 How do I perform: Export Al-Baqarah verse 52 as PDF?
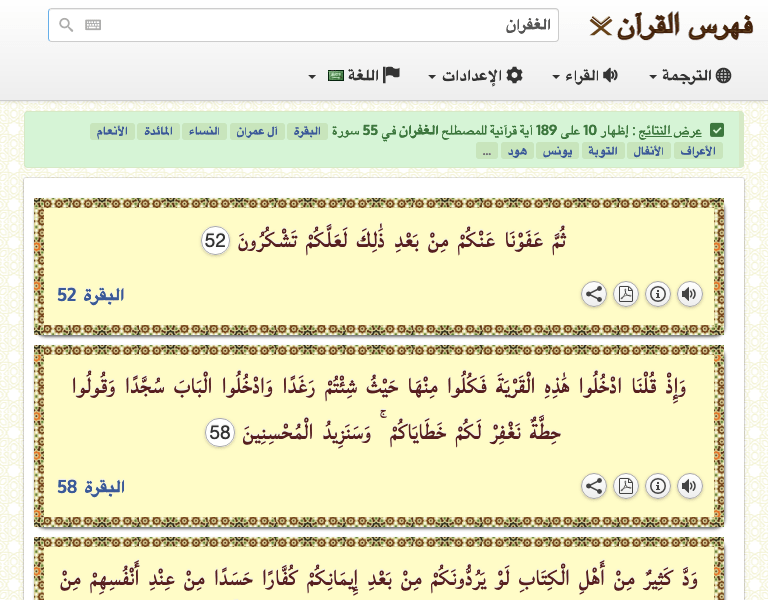point(626,294)
